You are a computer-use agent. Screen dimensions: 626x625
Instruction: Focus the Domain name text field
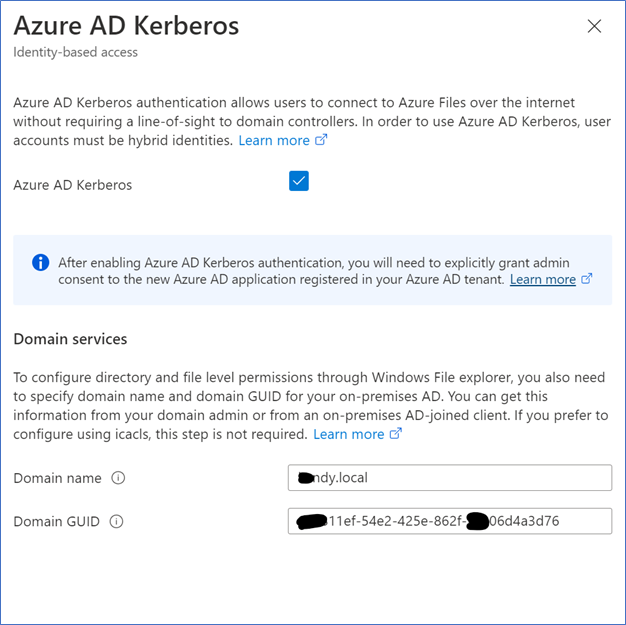point(450,478)
